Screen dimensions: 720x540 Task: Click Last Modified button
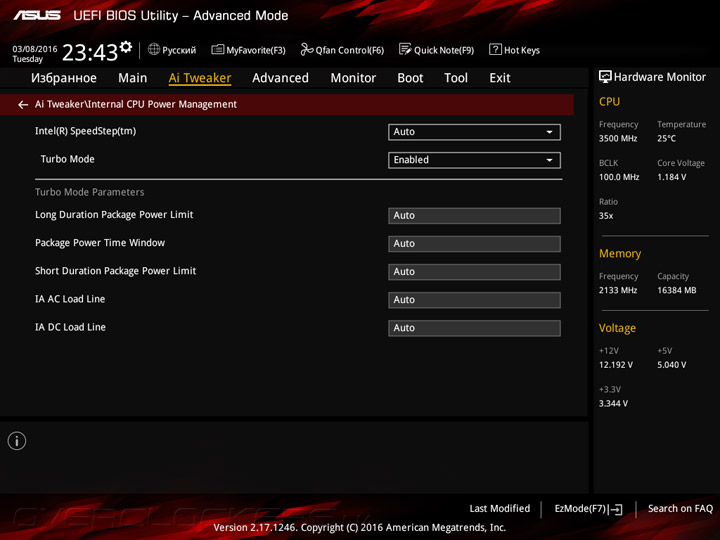[500, 509]
